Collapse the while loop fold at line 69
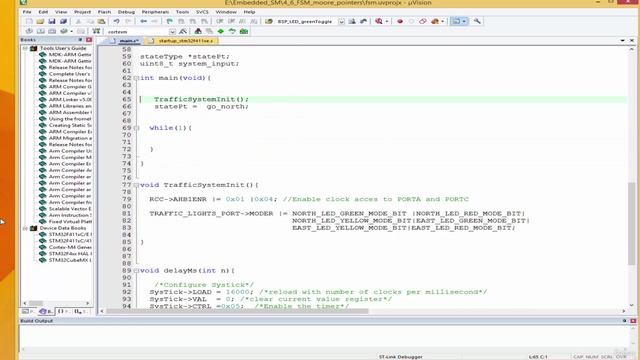The width and height of the screenshot is (640, 360). pyautogui.click(x=136, y=128)
